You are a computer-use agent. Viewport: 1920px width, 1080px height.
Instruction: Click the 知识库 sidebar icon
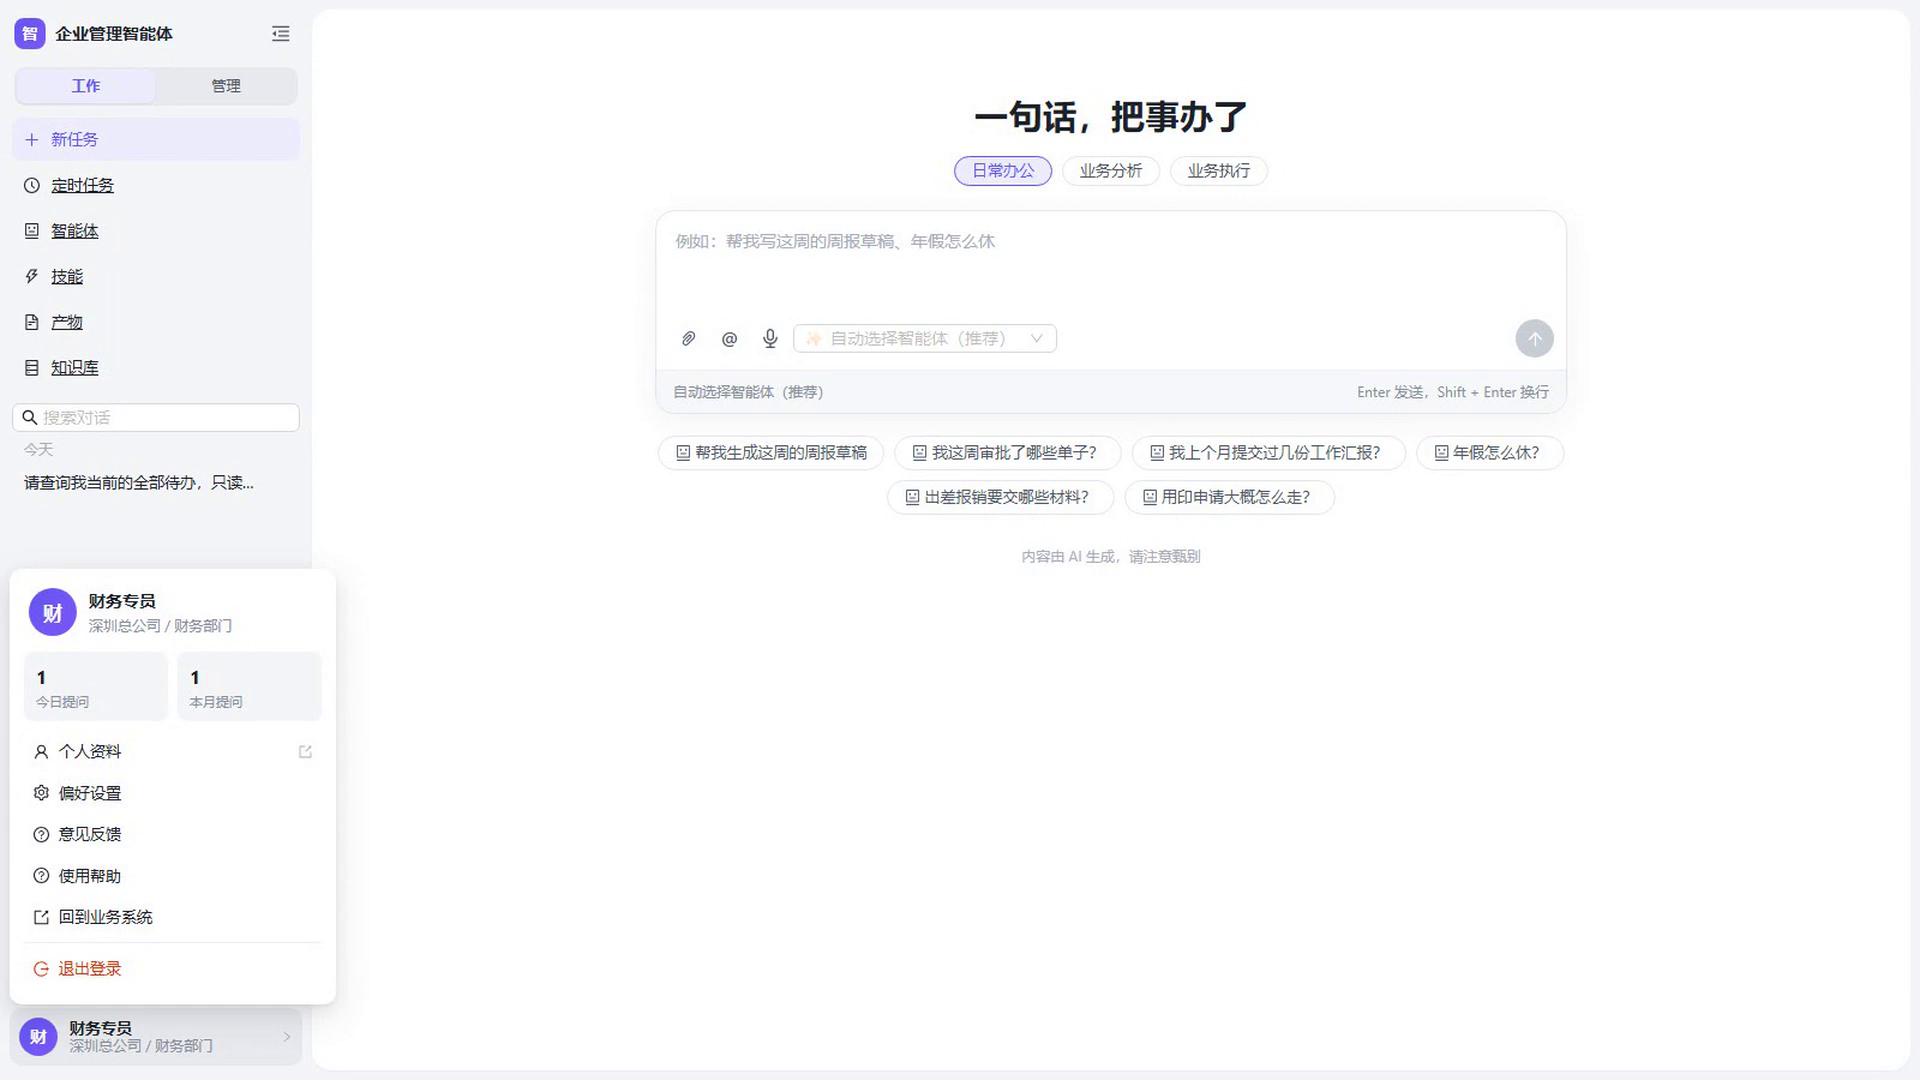[32, 368]
